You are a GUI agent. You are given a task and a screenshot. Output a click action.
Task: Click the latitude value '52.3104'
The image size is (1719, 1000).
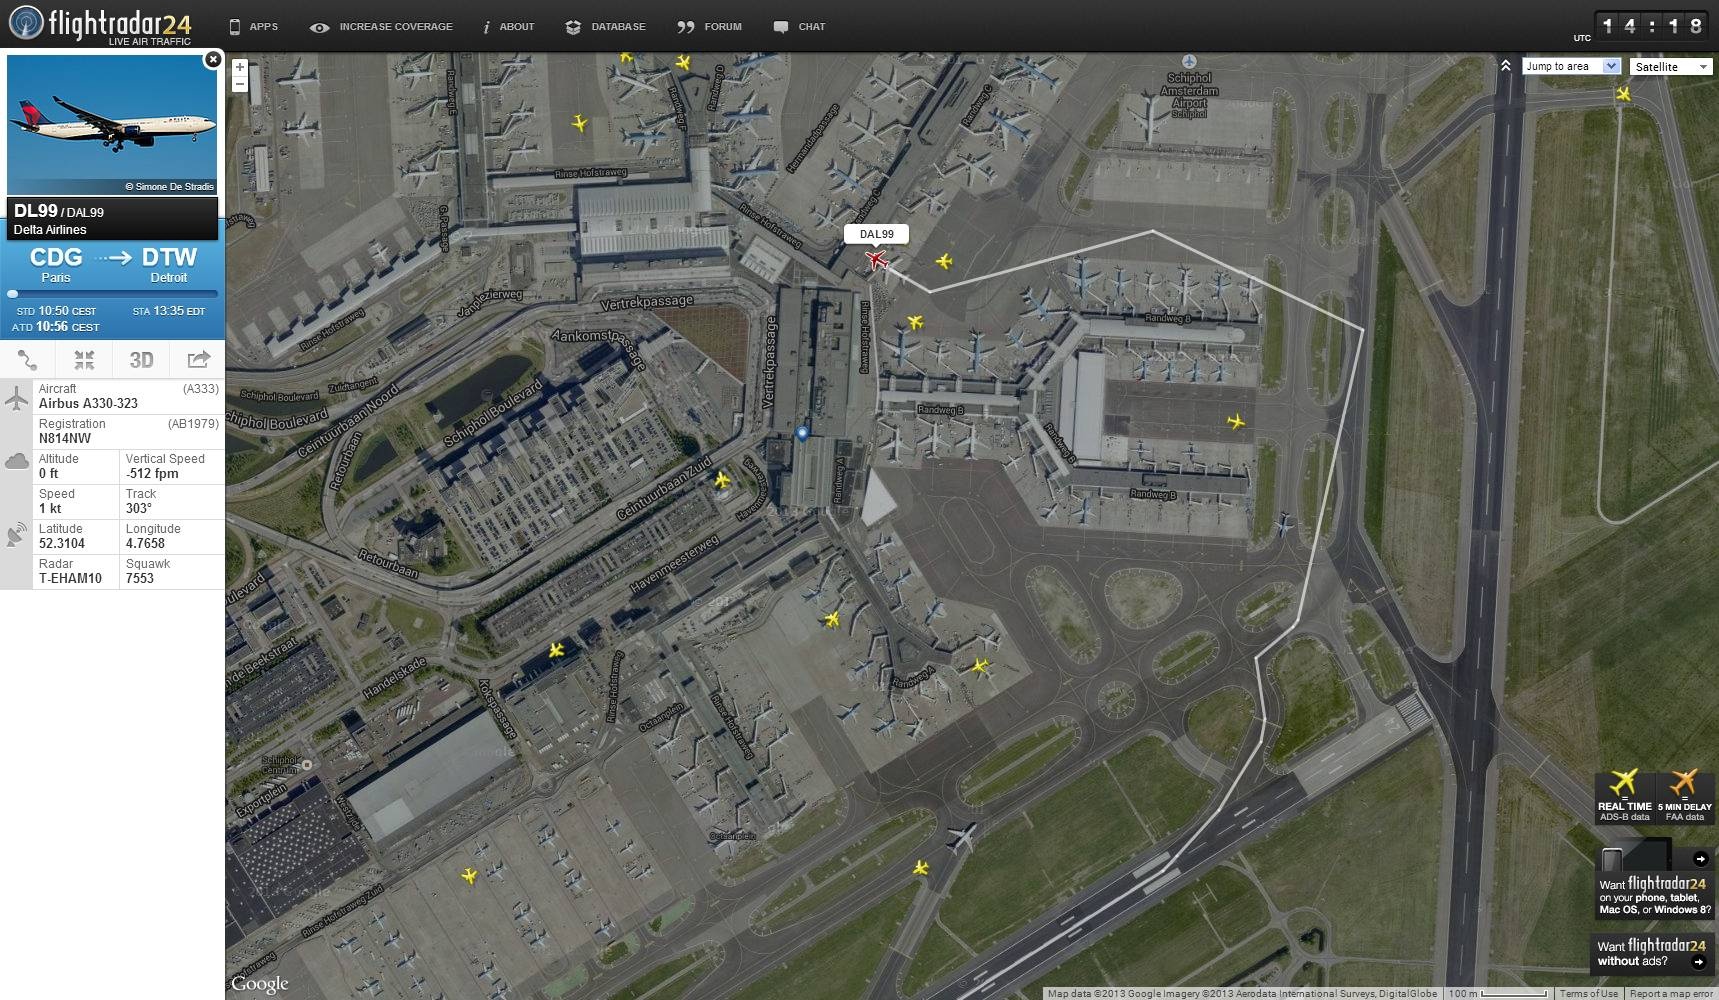coord(62,543)
